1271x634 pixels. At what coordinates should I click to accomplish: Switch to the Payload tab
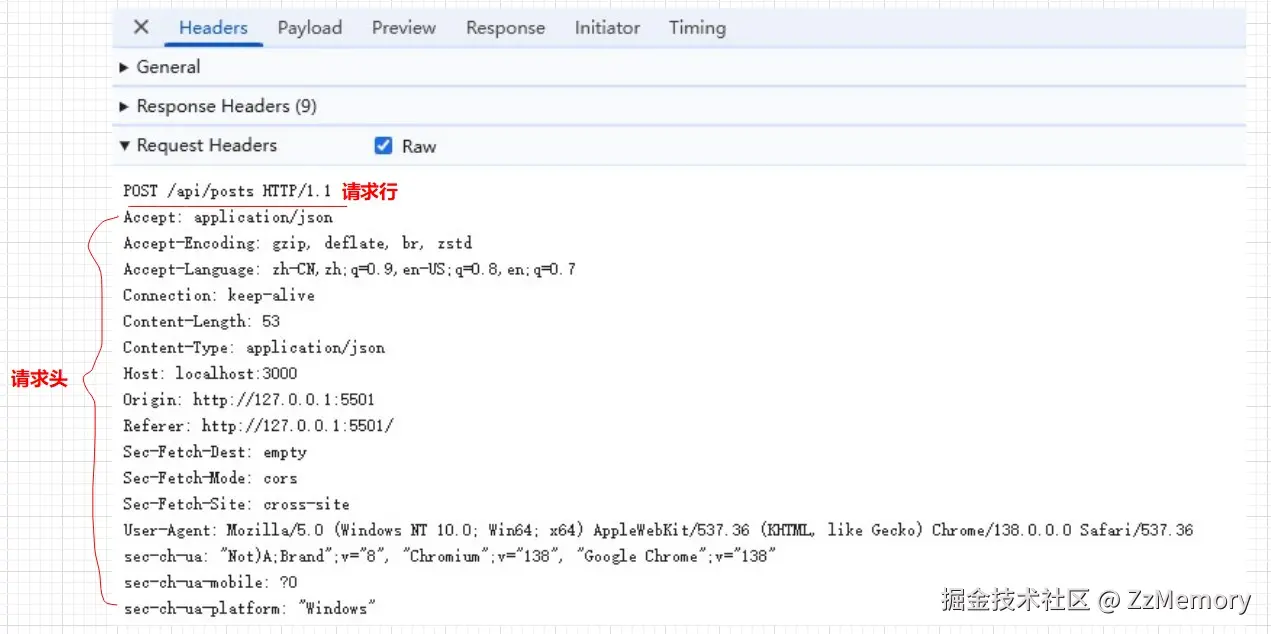309,28
